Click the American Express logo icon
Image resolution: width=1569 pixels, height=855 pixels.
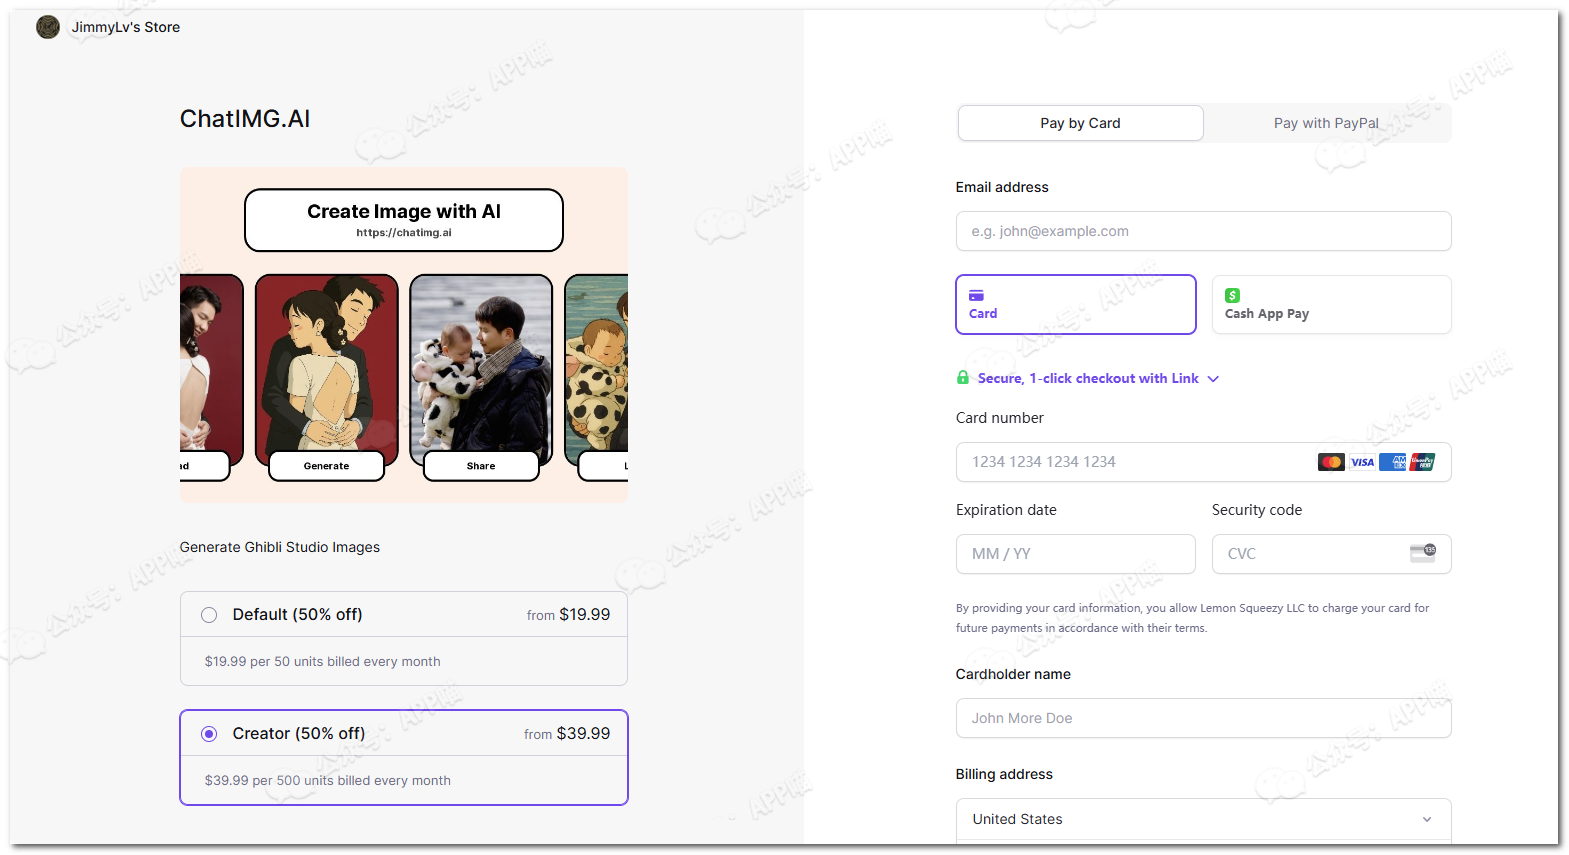pyautogui.click(x=1392, y=462)
